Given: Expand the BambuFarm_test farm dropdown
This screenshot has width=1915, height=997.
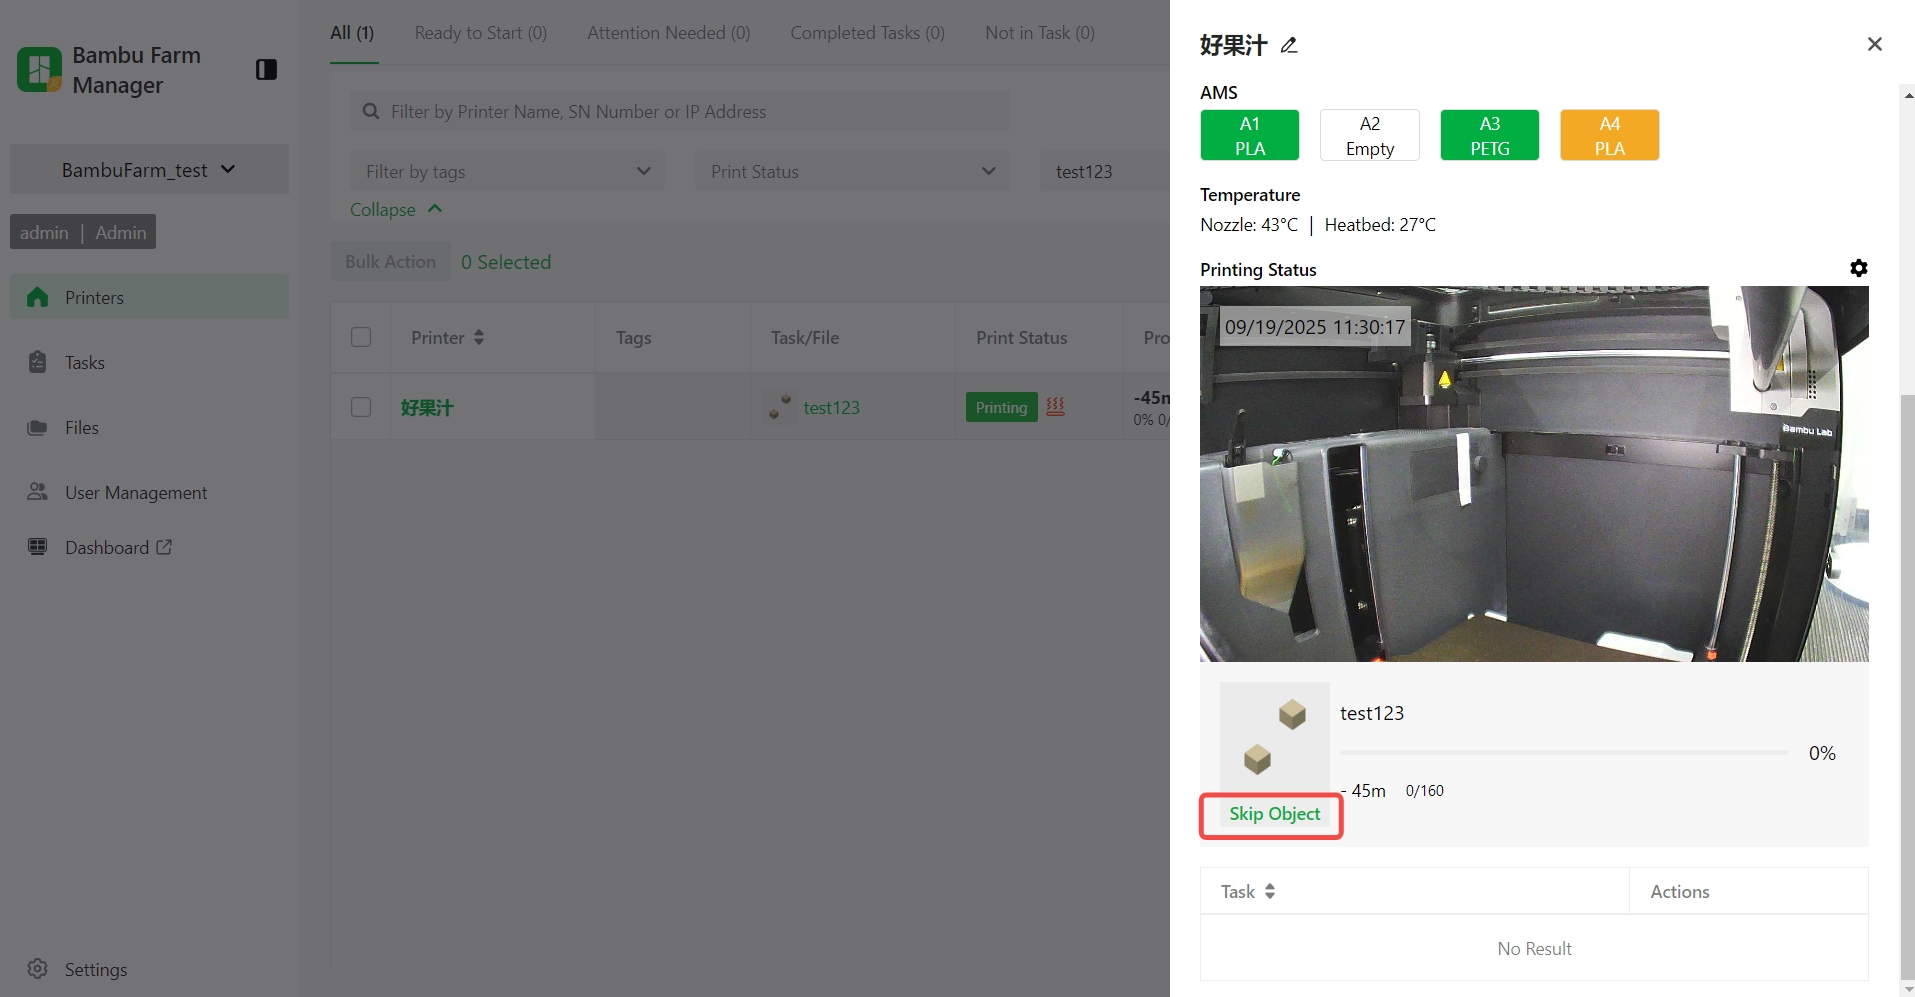Looking at the screenshot, I should click(x=149, y=170).
